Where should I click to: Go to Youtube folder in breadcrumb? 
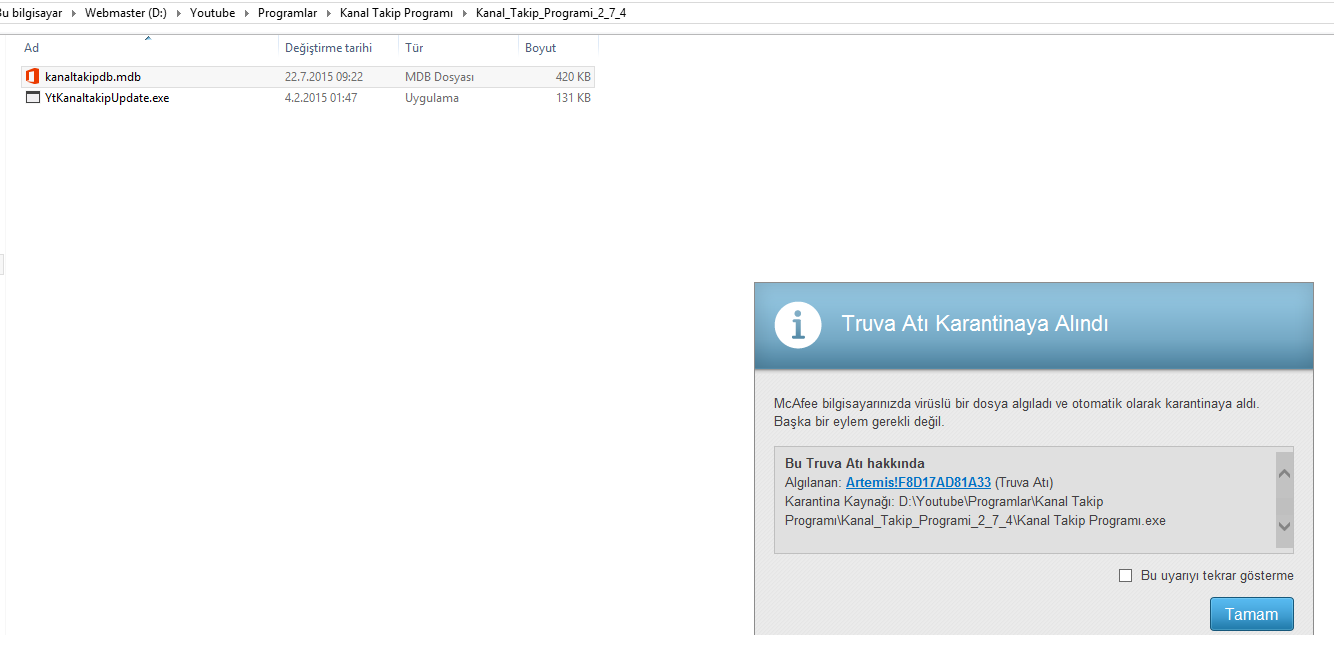click(x=213, y=14)
